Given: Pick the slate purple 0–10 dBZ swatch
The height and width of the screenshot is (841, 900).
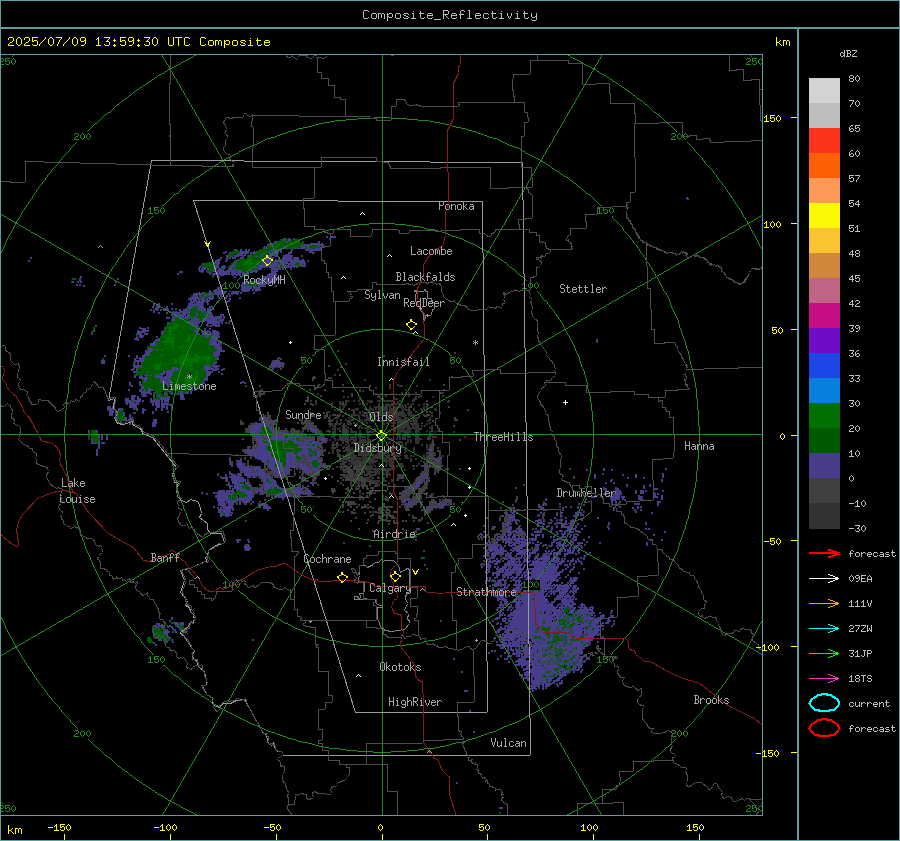Looking at the screenshot, I should [x=824, y=466].
